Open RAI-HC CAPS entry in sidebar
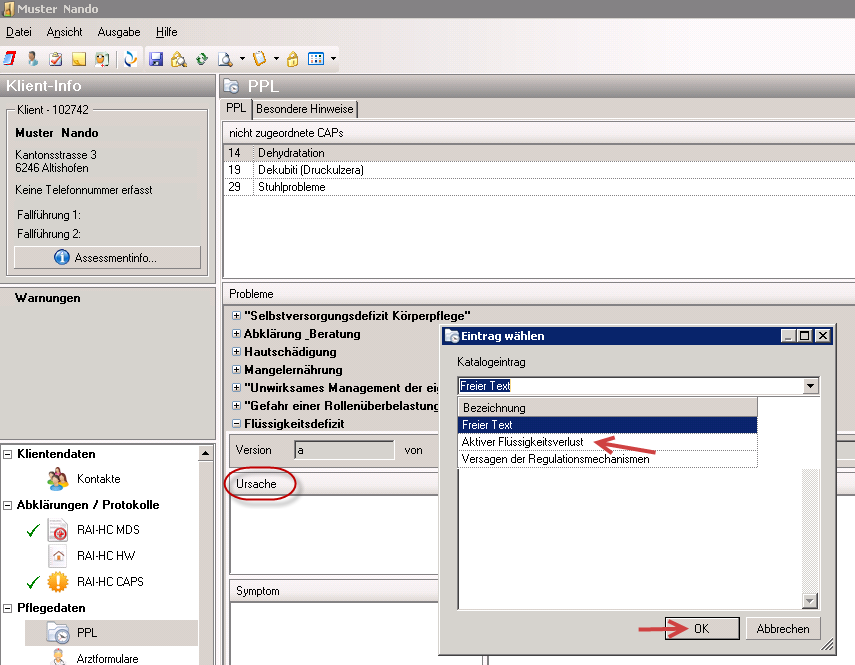 110,582
